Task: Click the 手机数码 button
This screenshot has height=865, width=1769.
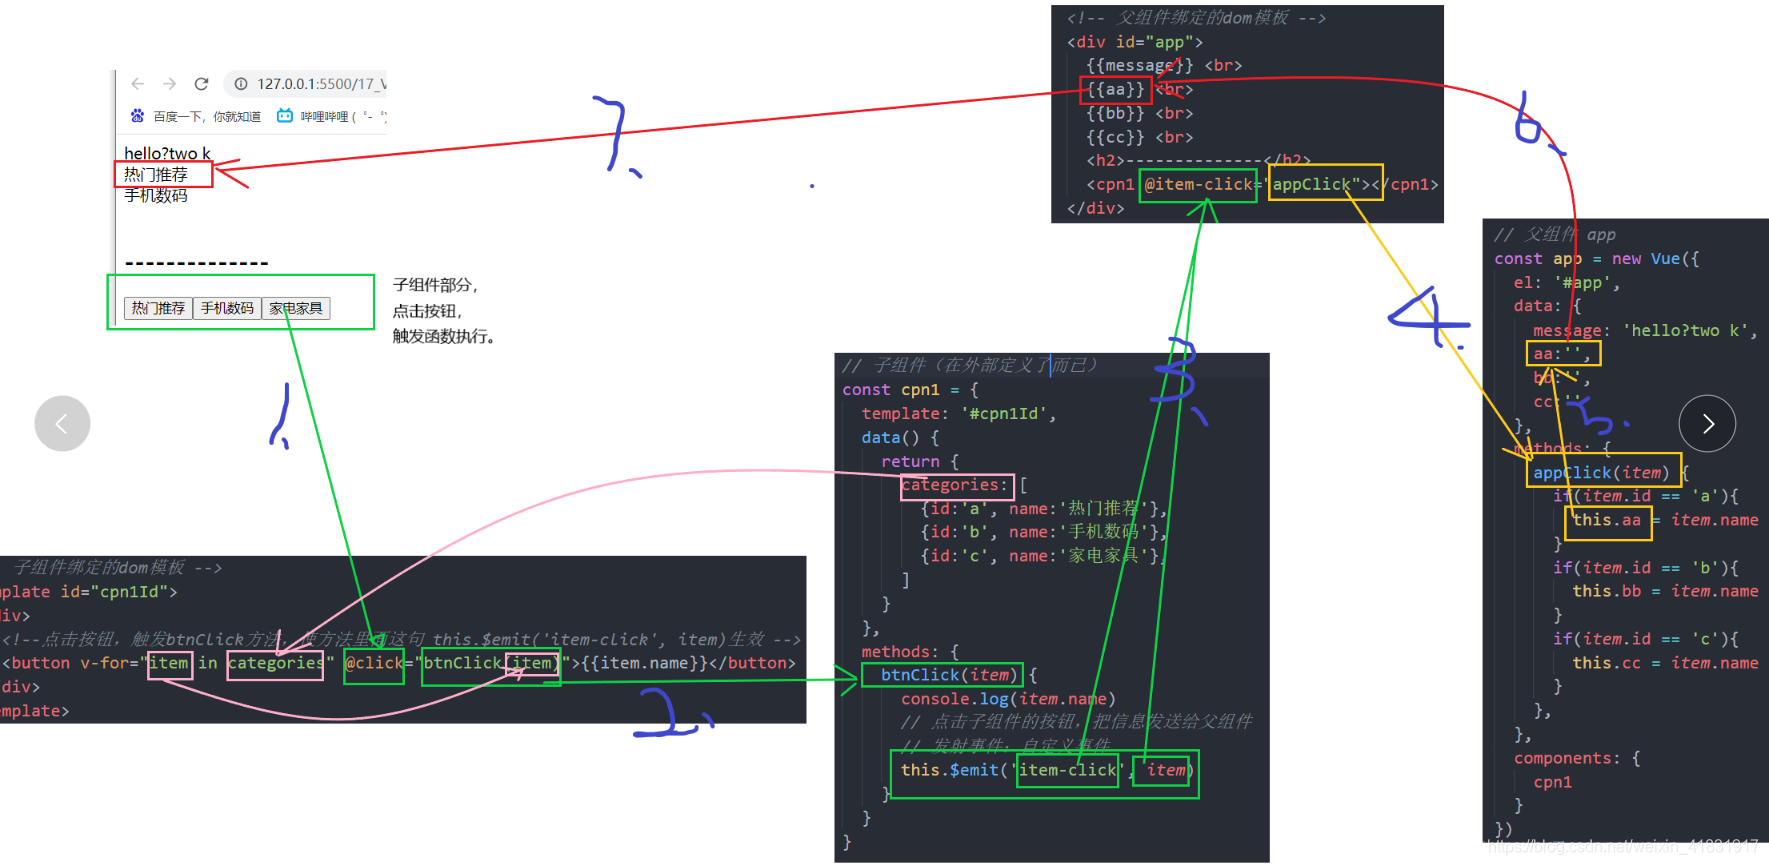Action: 227,308
